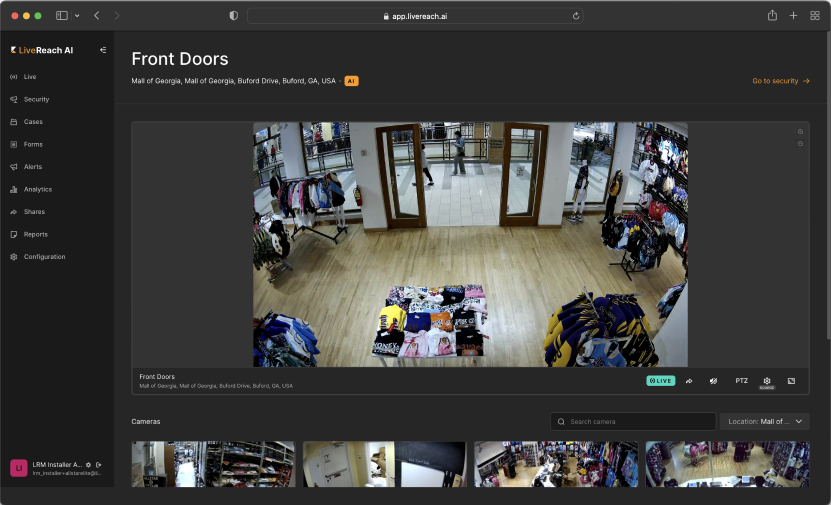Click the share arrow icon under video
This screenshot has width=831, height=505.
[x=689, y=381]
